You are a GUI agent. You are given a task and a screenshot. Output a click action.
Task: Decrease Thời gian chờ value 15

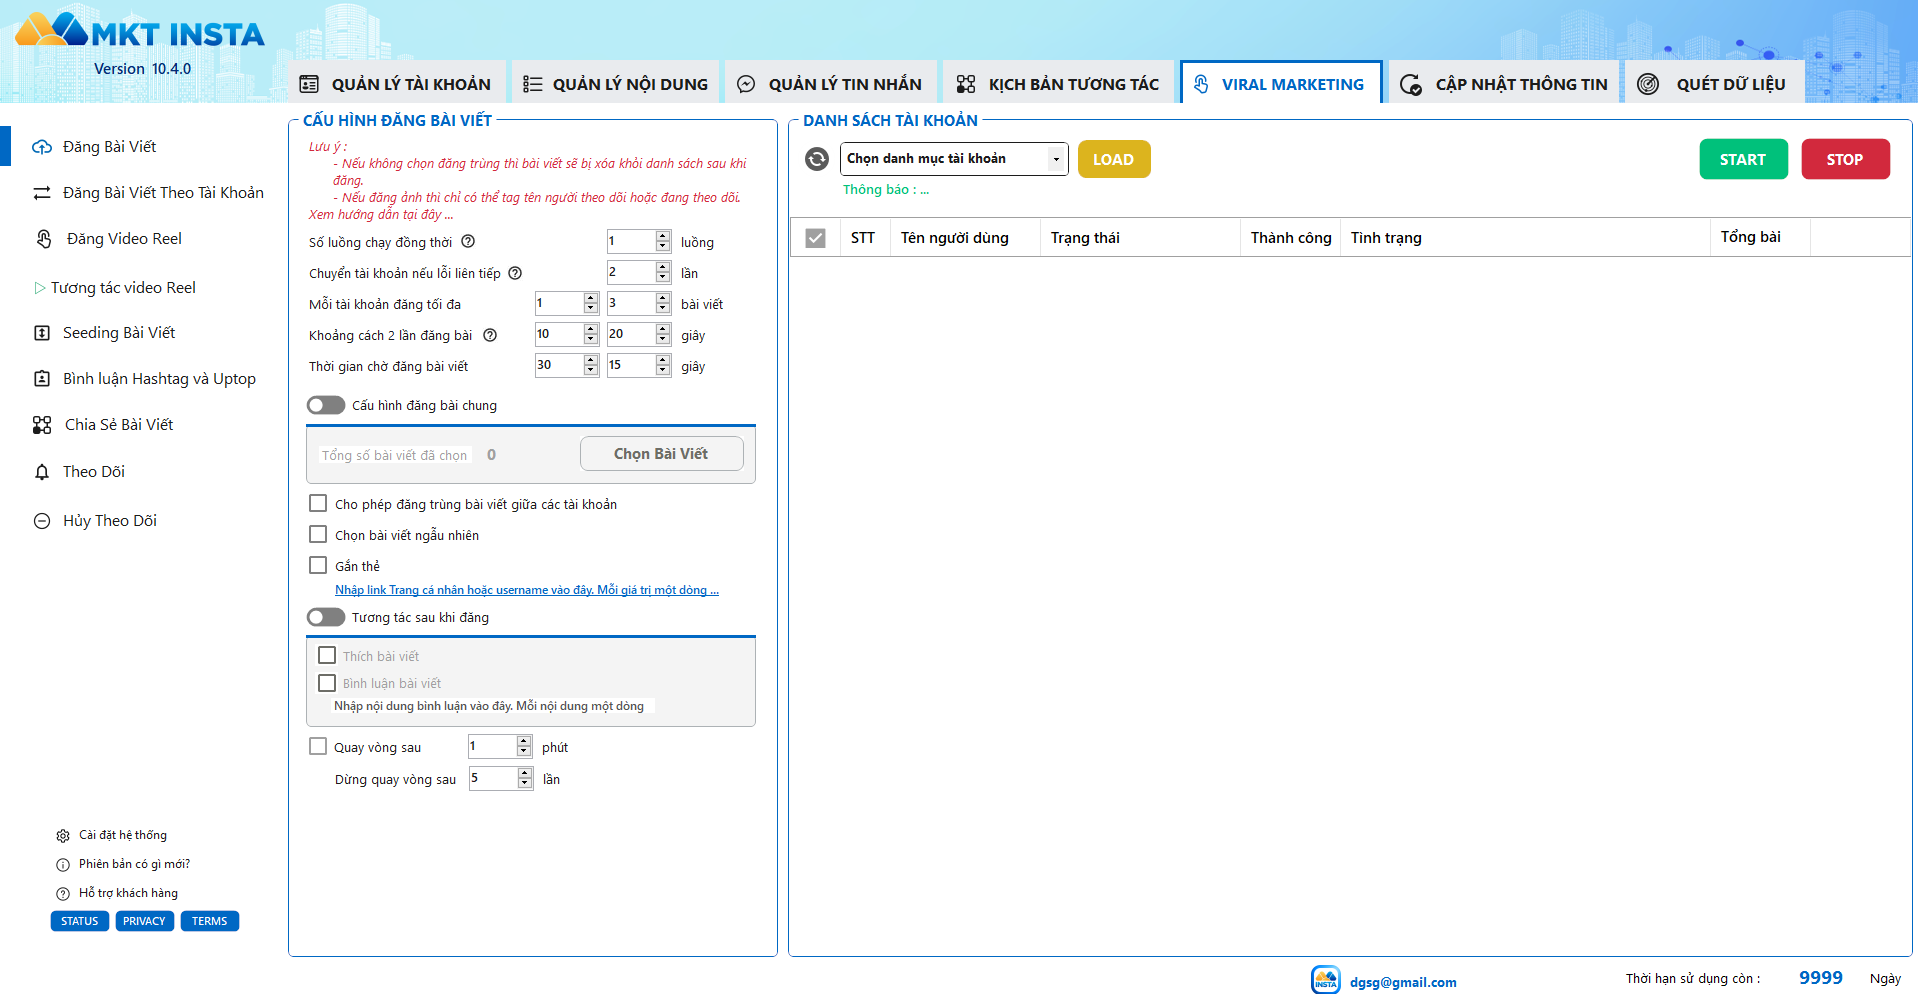[x=663, y=371]
